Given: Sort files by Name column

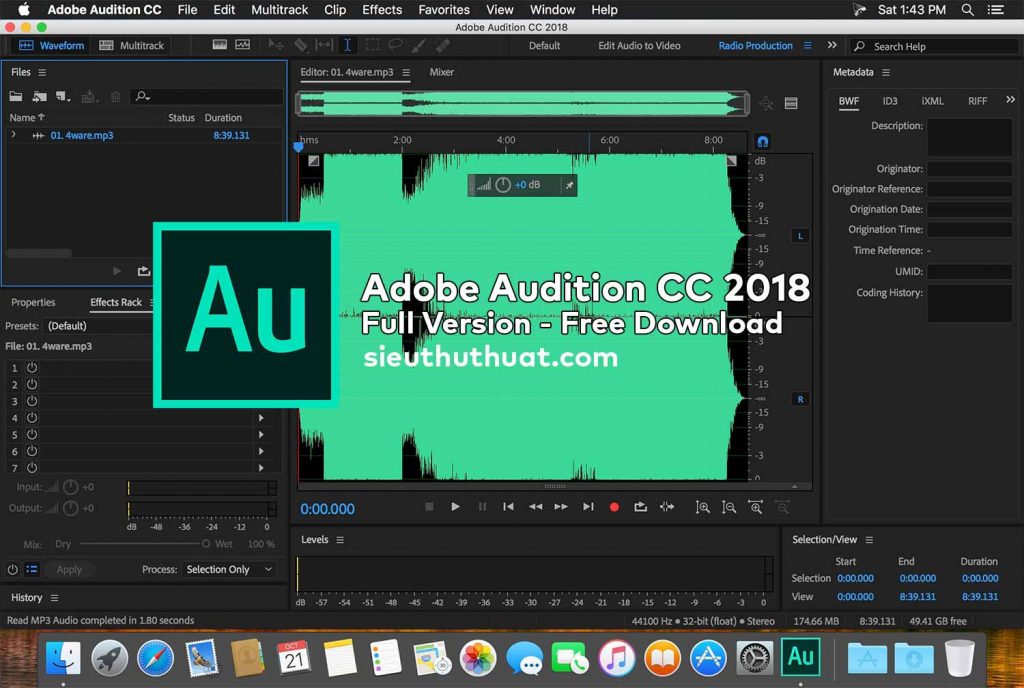Looking at the screenshot, I should click(x=27, y=117).
